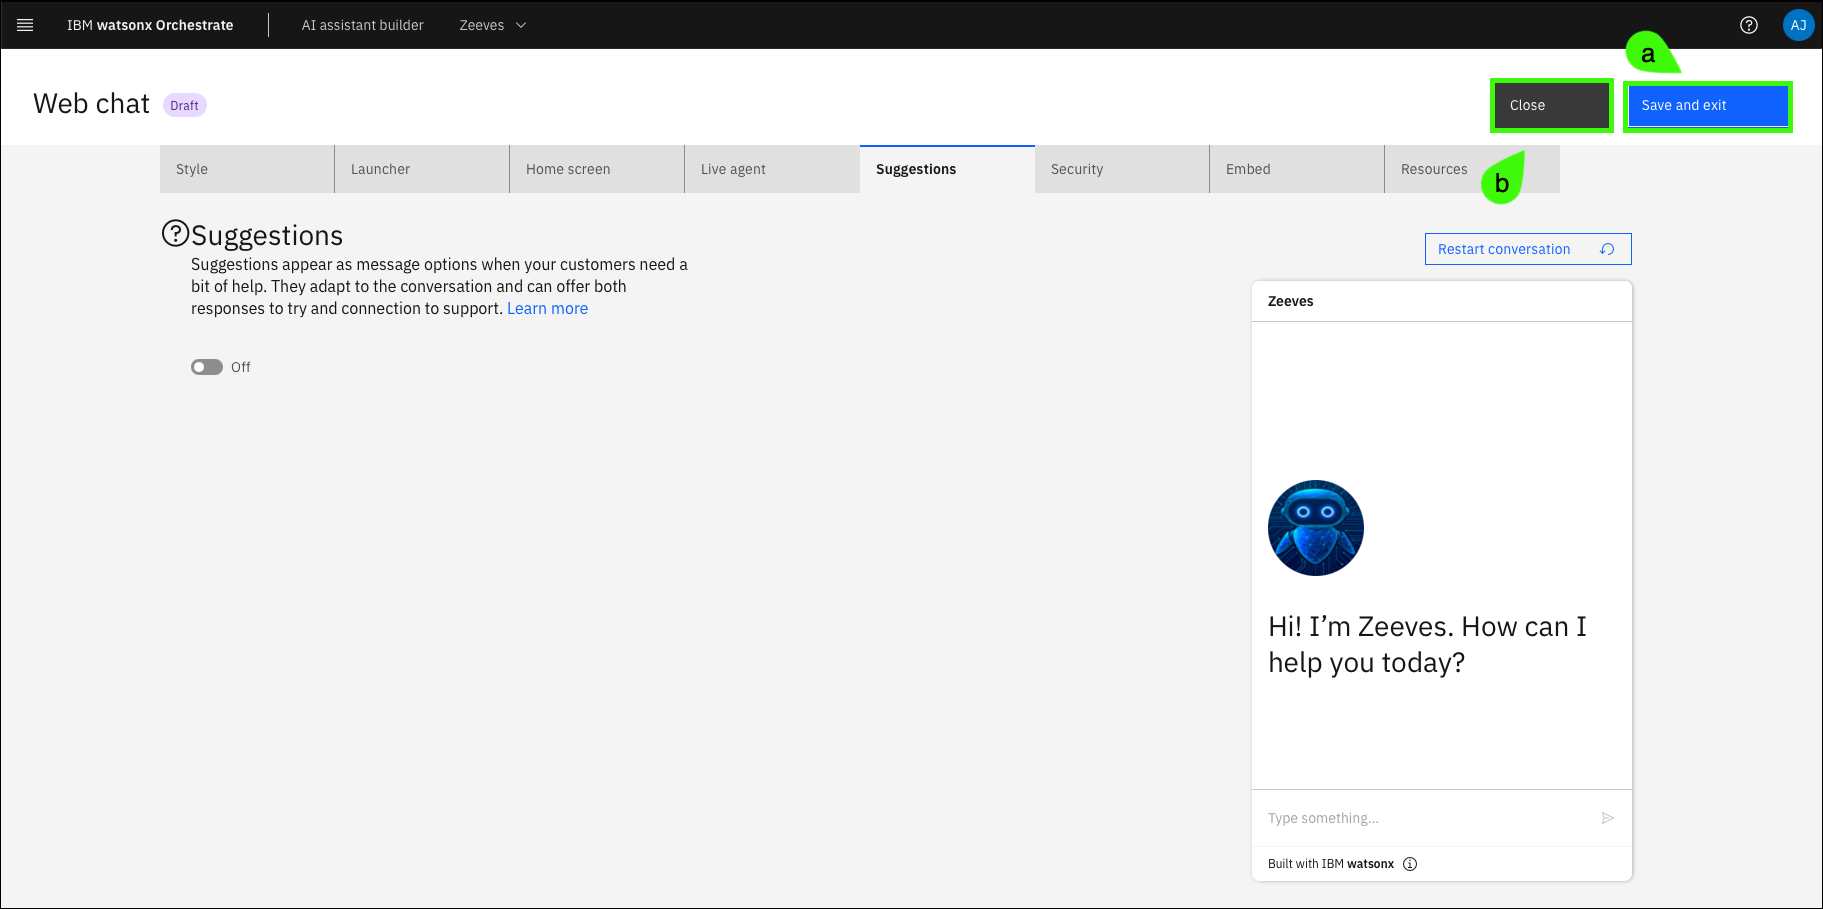Switch to the Embed tab
This screenshot has height=909, width=1823.
(x=1296, y=169)
